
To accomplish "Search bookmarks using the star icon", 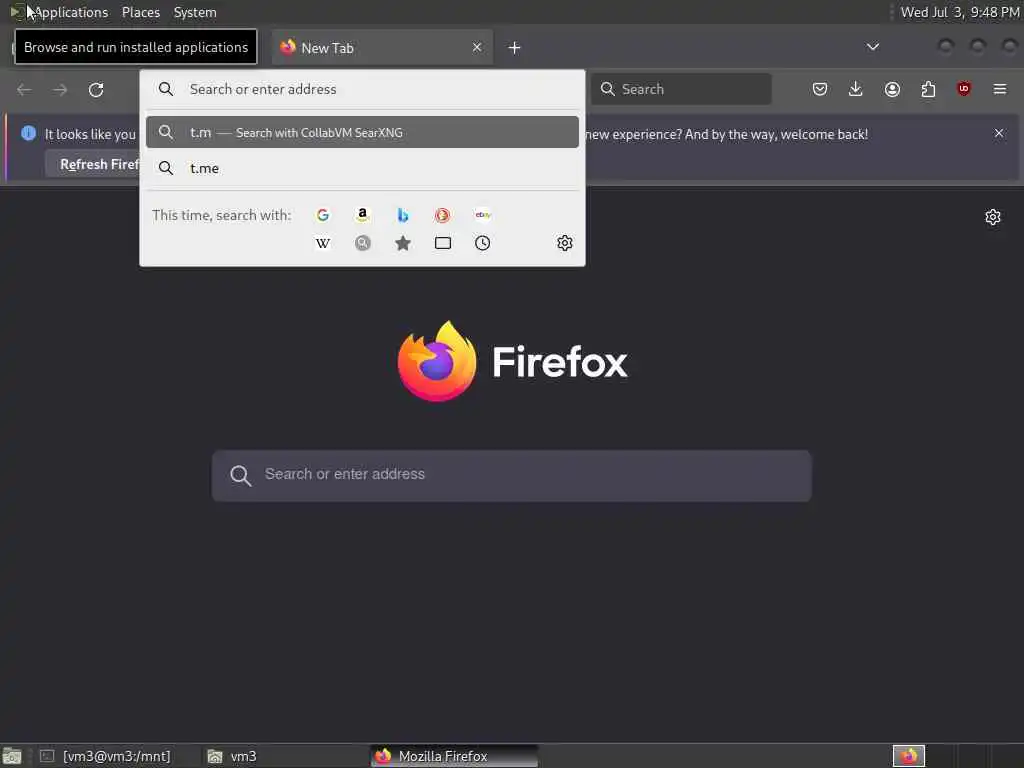I will pyautogui.click(x=403, y=243).
